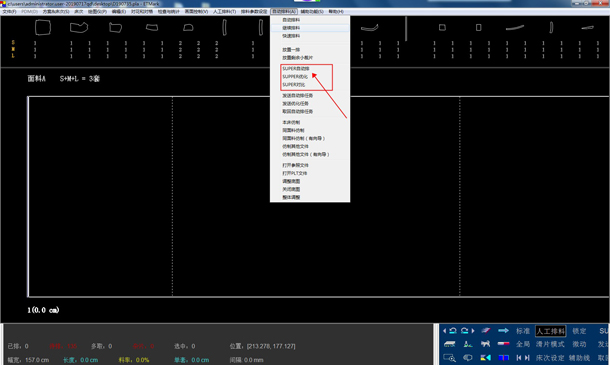Open the 文件(F) menu
610x365 pixels.
click(9, 12)
